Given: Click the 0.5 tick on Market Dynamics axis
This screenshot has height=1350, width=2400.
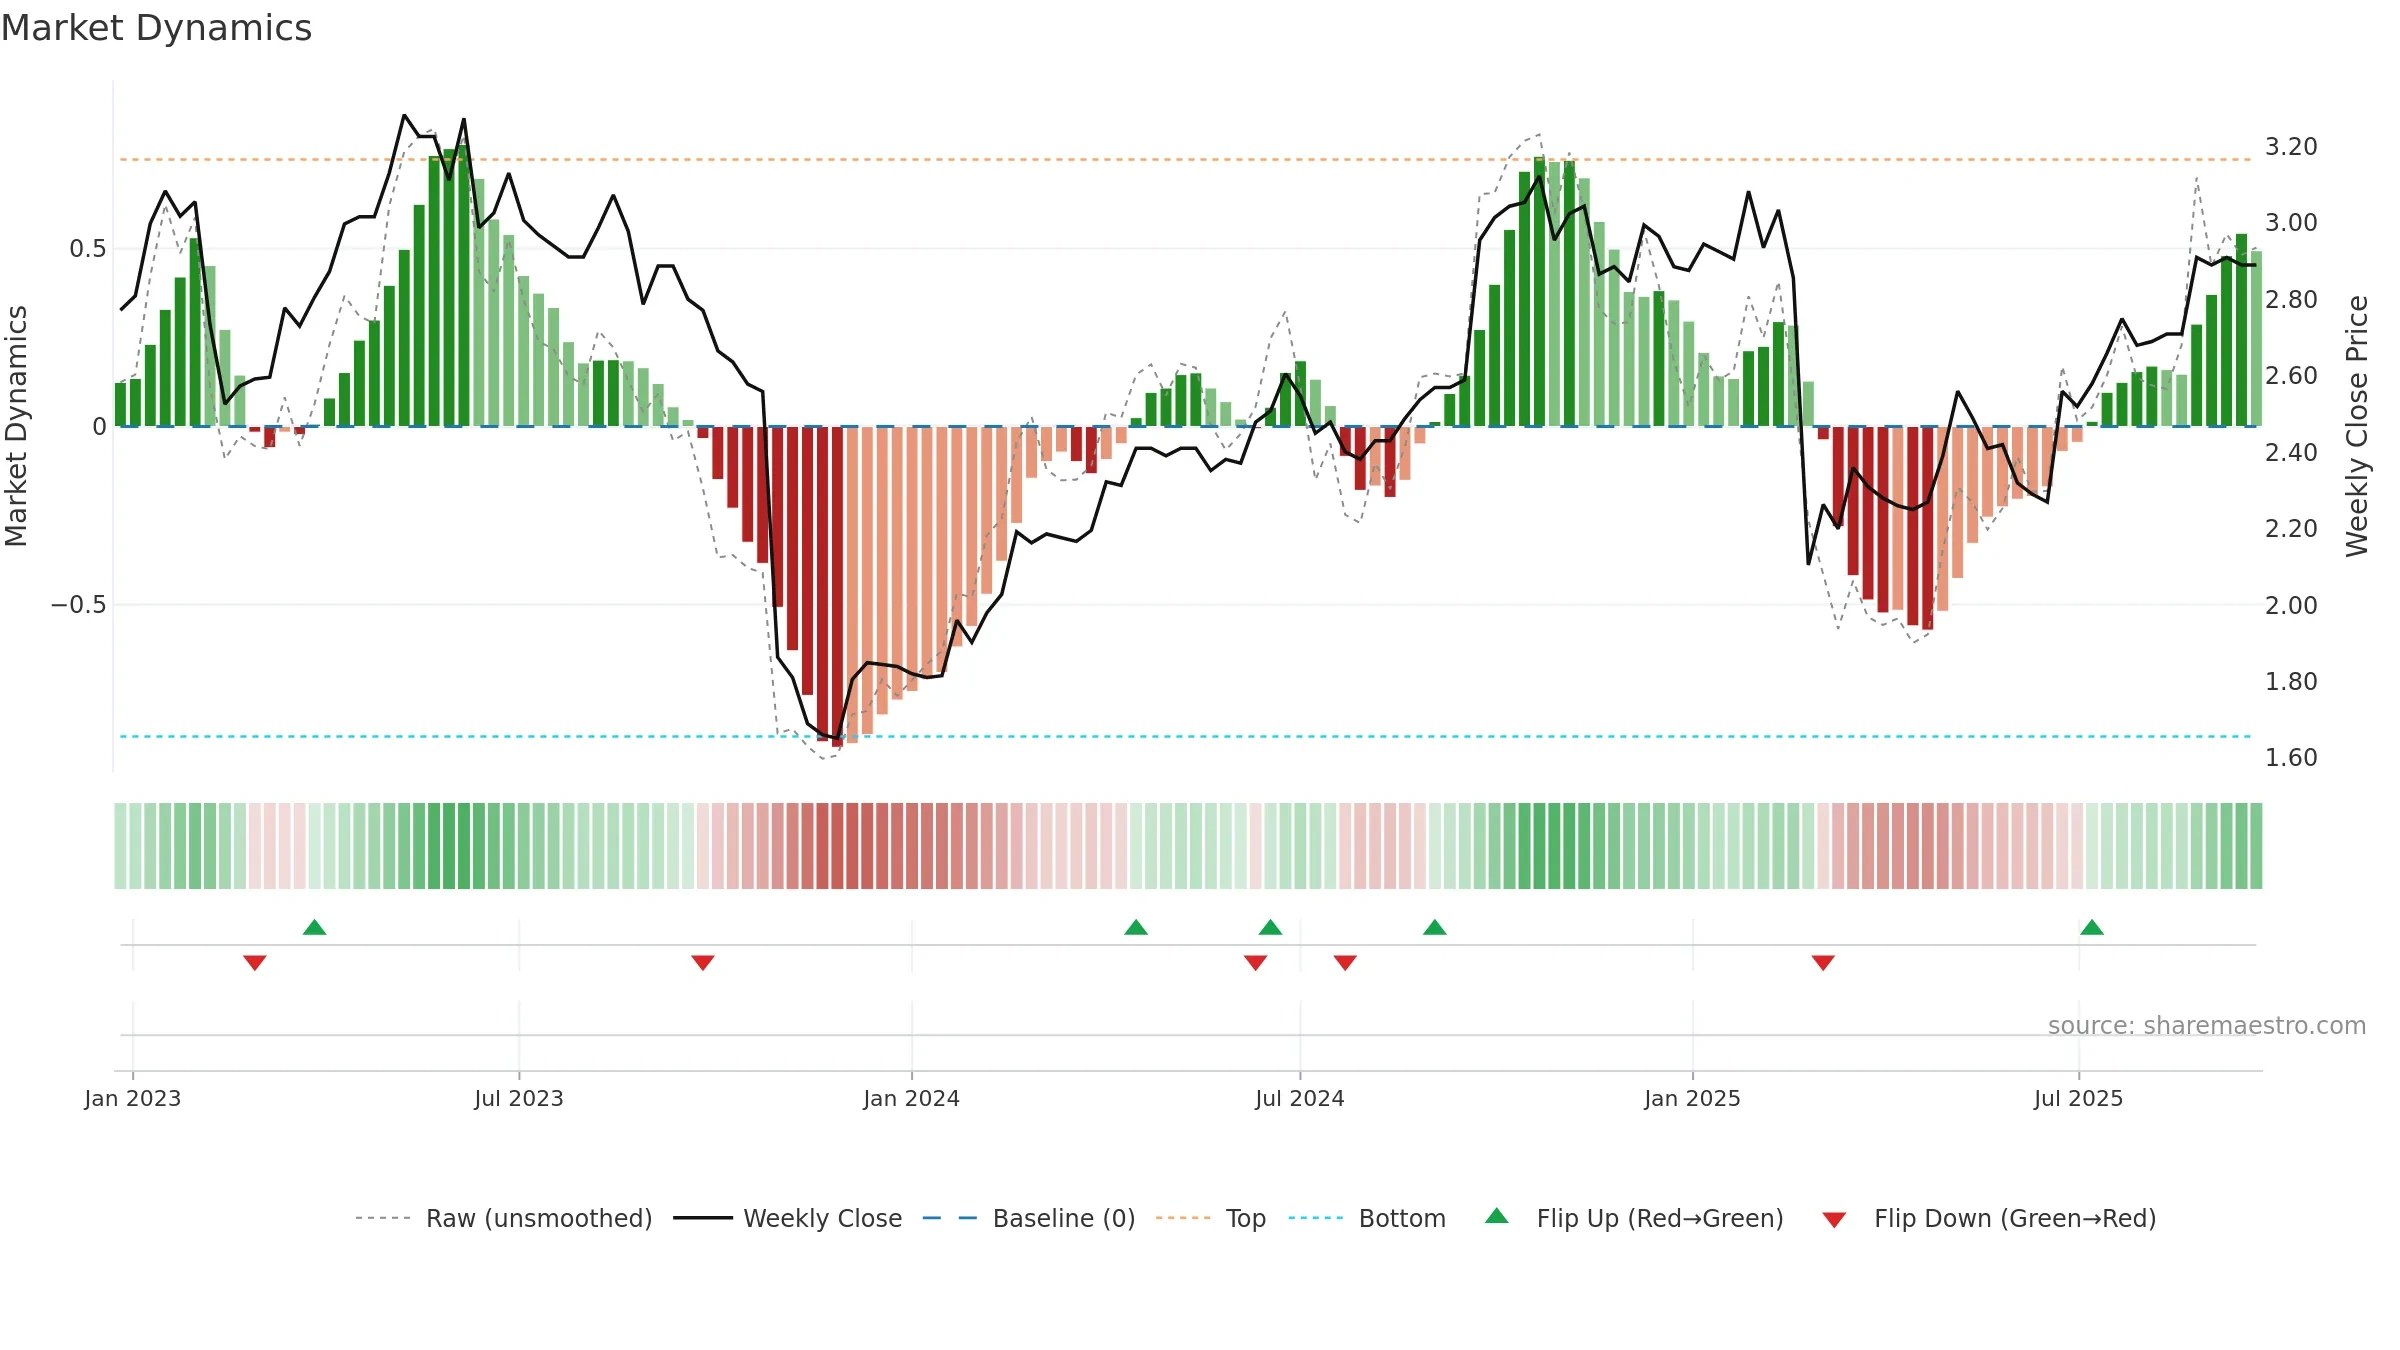Looking at the screenshot, I should 88,249.
